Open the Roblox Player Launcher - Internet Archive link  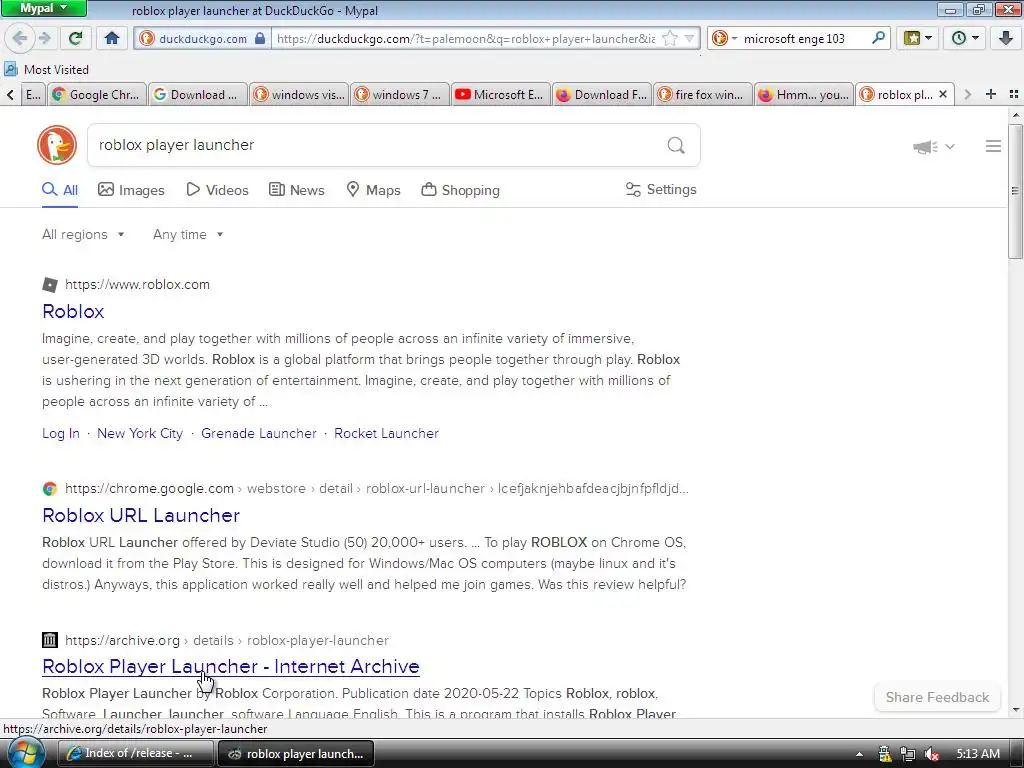click(231, 666)
